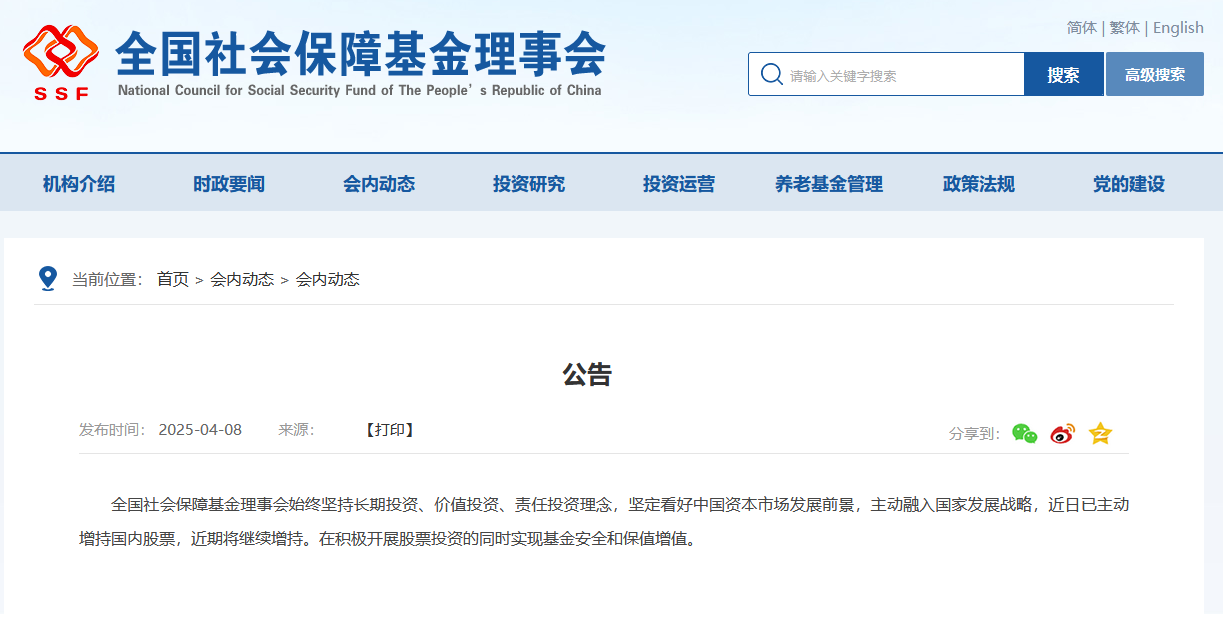Select 会内动态 in navigation bar

(379, 184)
